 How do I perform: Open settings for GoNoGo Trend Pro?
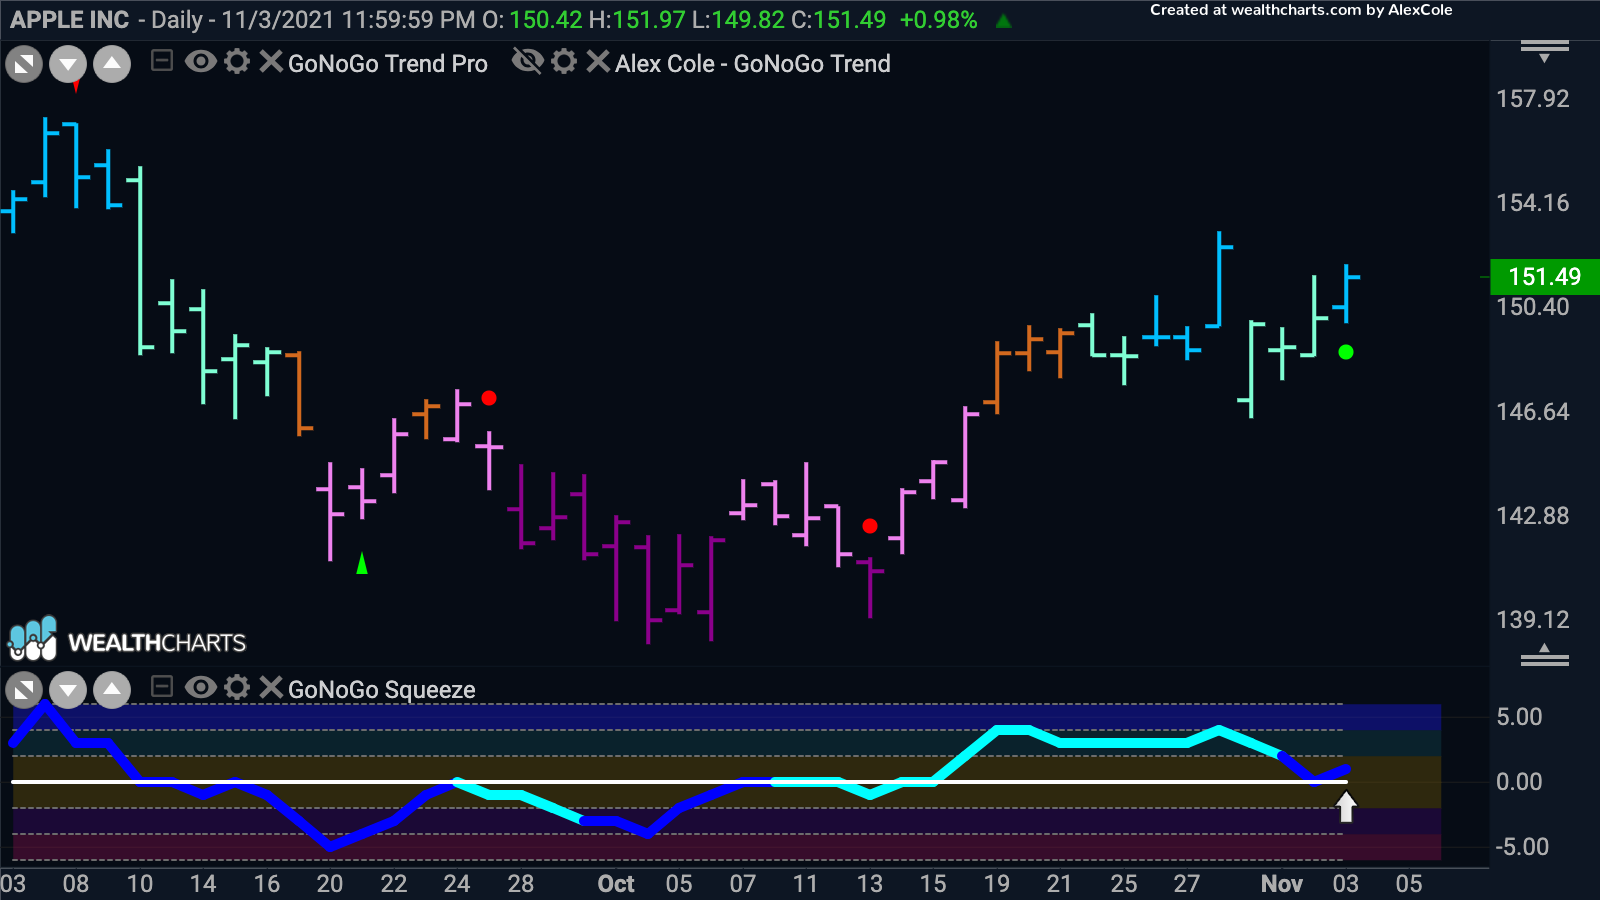pyautogui.click(x=237, y=62)
